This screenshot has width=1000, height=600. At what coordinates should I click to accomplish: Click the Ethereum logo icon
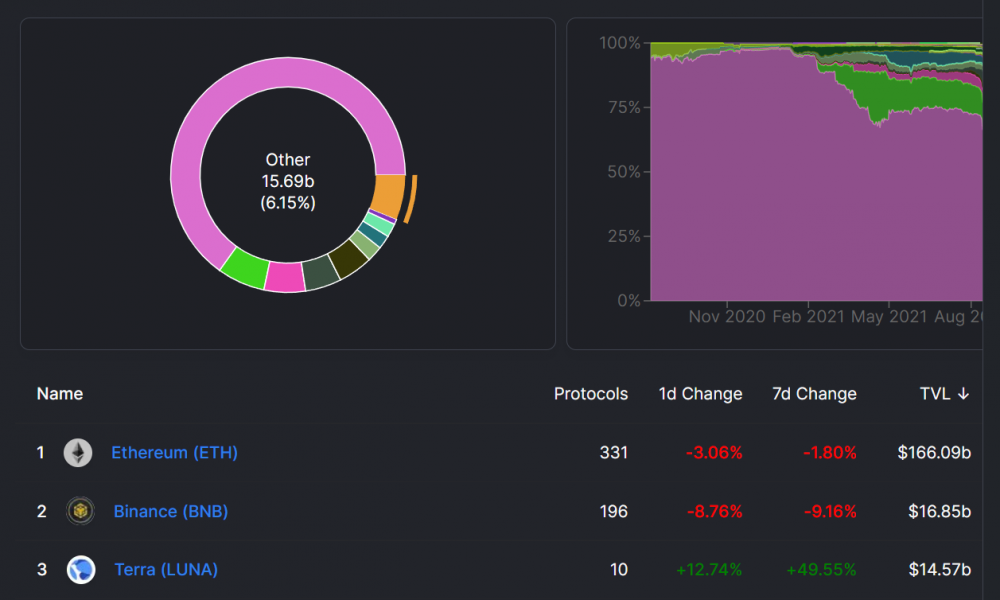(x=78, y=453)
